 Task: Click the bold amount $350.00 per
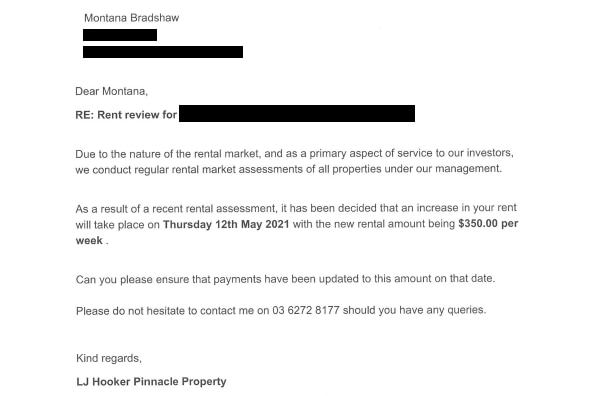[488, 223]
